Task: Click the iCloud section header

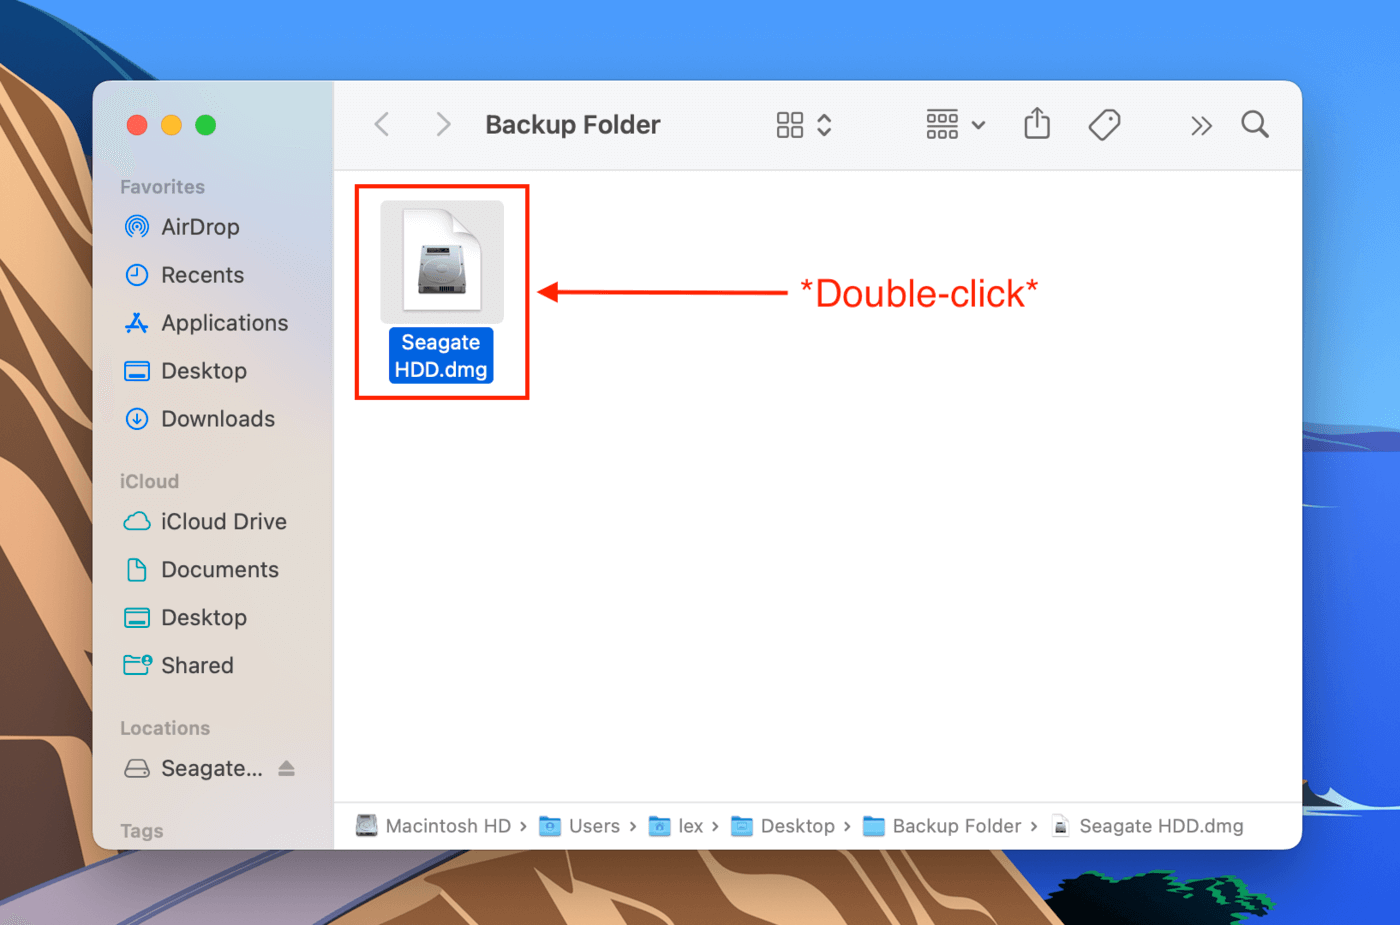Action: tap(149, 481)
